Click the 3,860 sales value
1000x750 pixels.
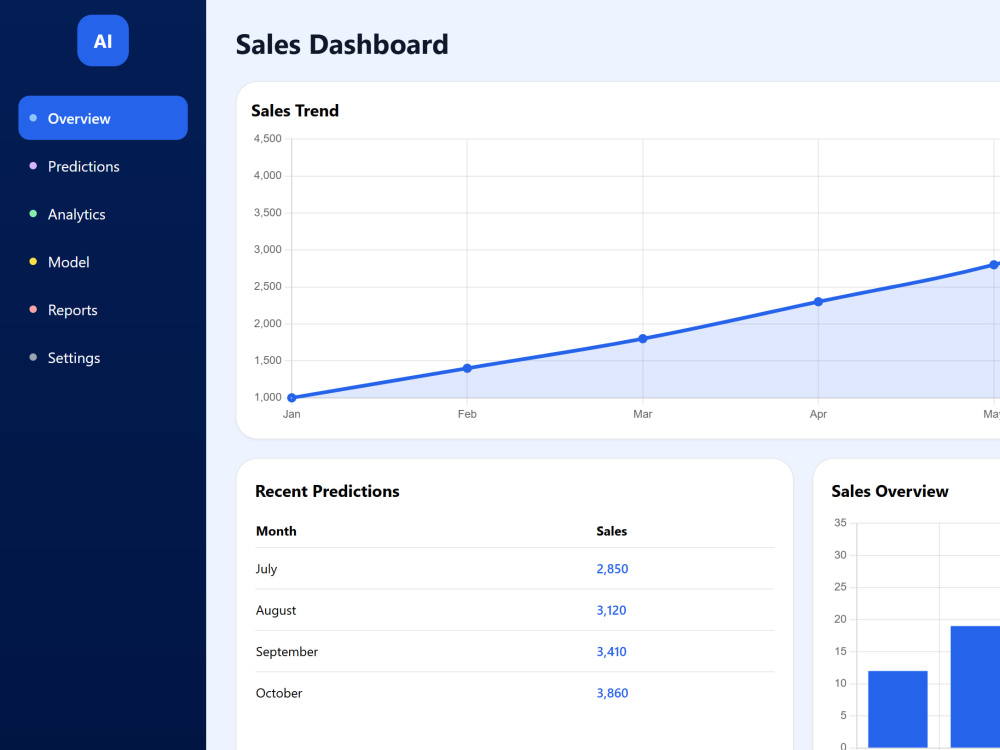[612, 693]
